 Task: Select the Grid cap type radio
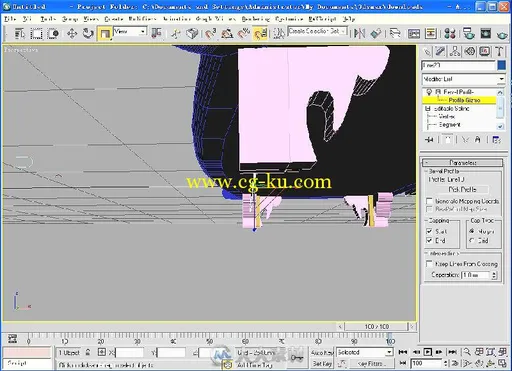(x=472, y=240)
